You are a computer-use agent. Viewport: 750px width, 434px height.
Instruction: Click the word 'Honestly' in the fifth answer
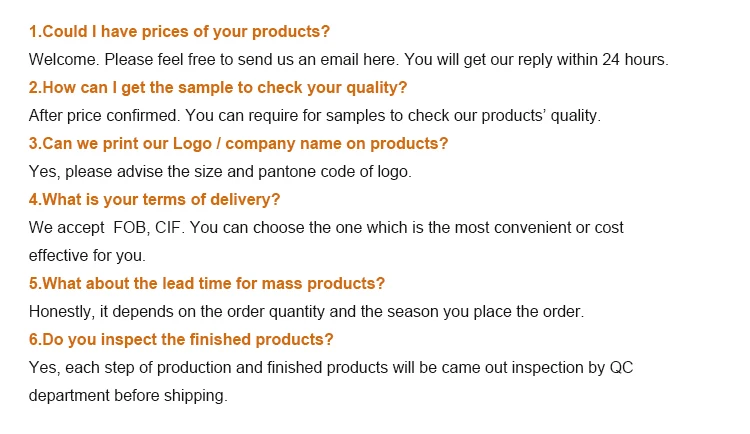click(60, 312)
